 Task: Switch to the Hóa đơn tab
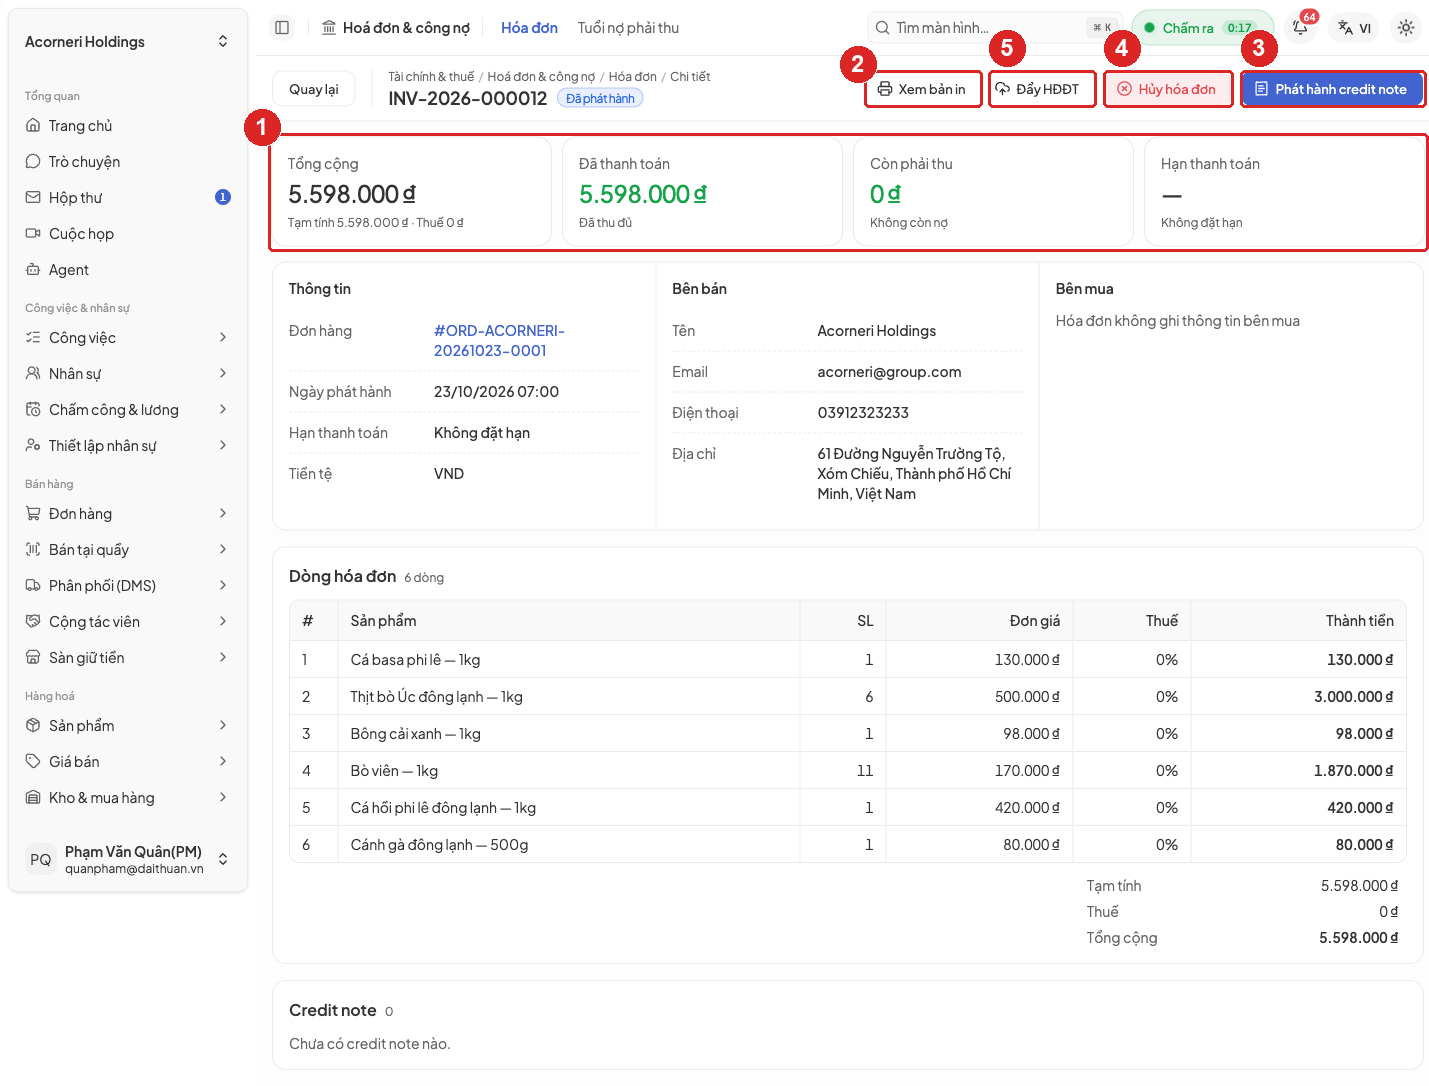click(529, 28)
